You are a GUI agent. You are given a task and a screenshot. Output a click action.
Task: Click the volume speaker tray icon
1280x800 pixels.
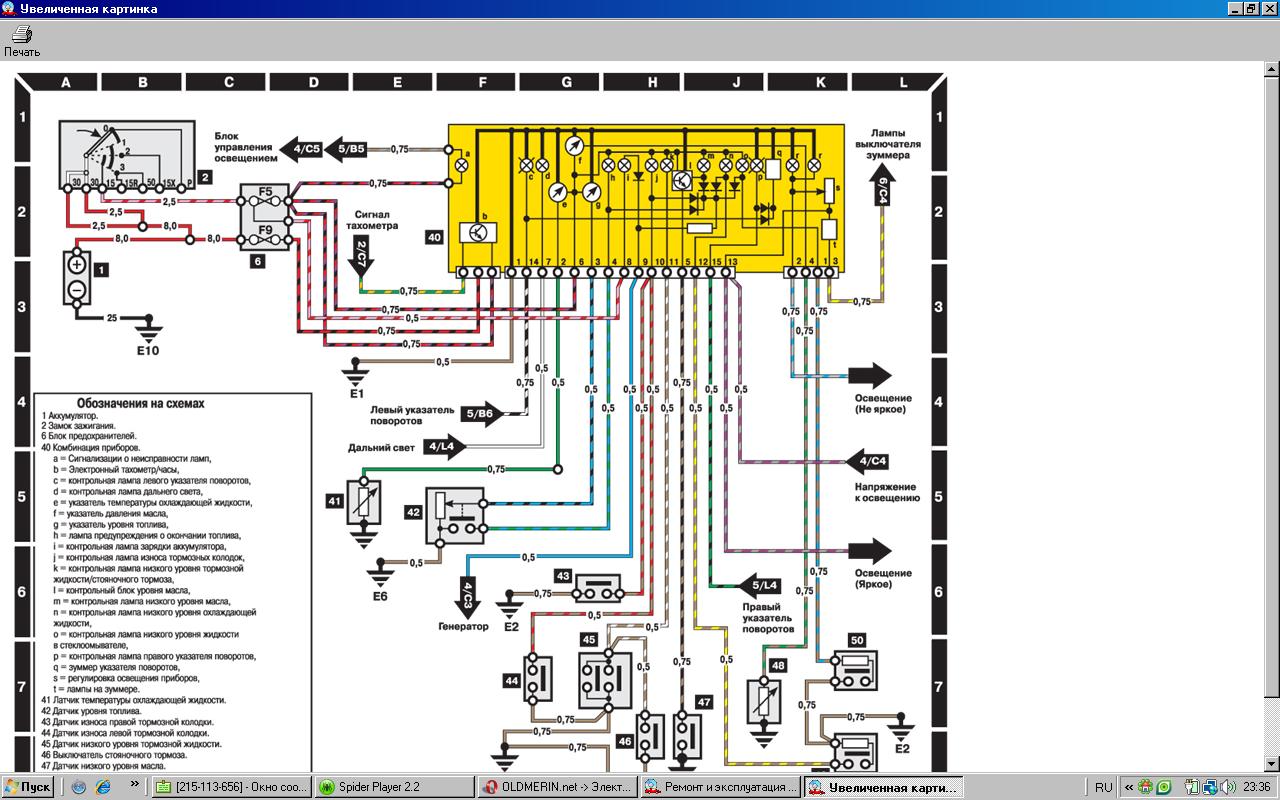[x=1226, y=787]
